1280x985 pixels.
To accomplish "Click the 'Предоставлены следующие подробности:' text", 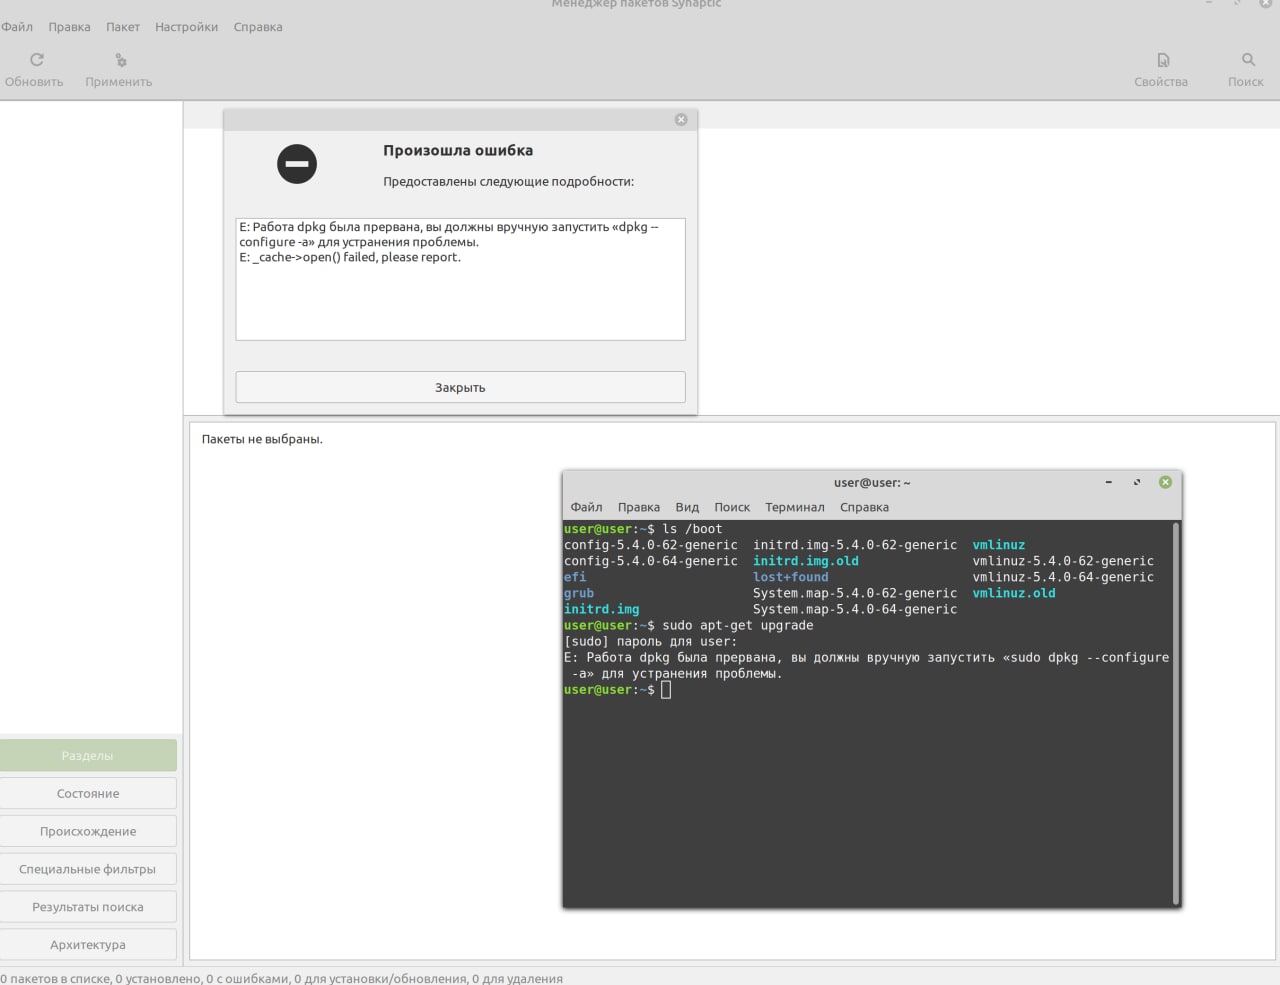I will (509, 181).
